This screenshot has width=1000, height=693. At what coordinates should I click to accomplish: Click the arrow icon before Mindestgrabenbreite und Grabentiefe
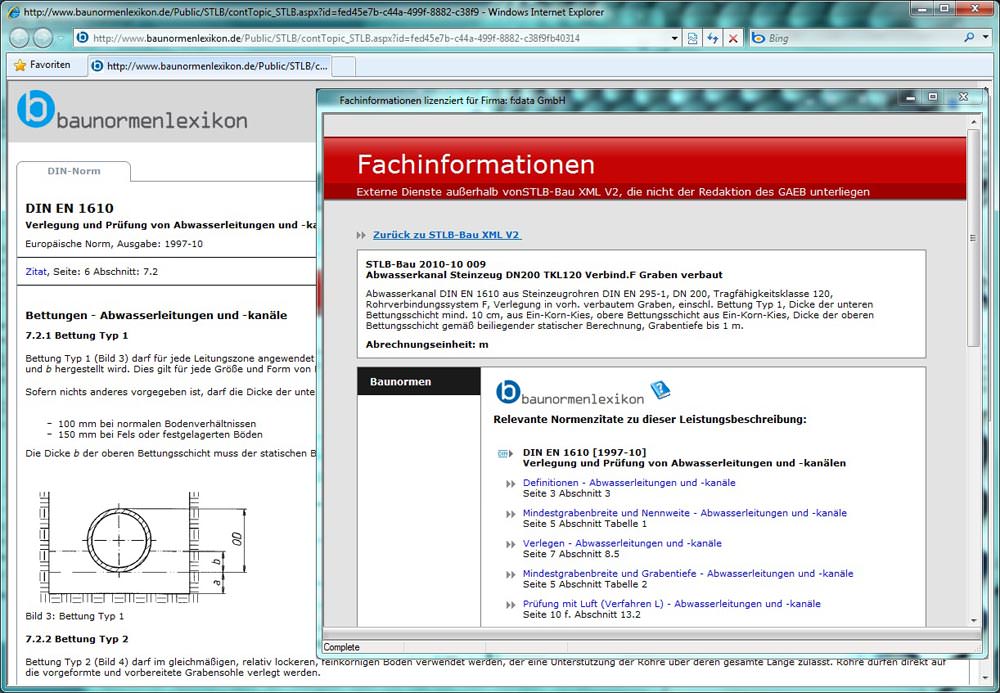[x=510, y=574]
